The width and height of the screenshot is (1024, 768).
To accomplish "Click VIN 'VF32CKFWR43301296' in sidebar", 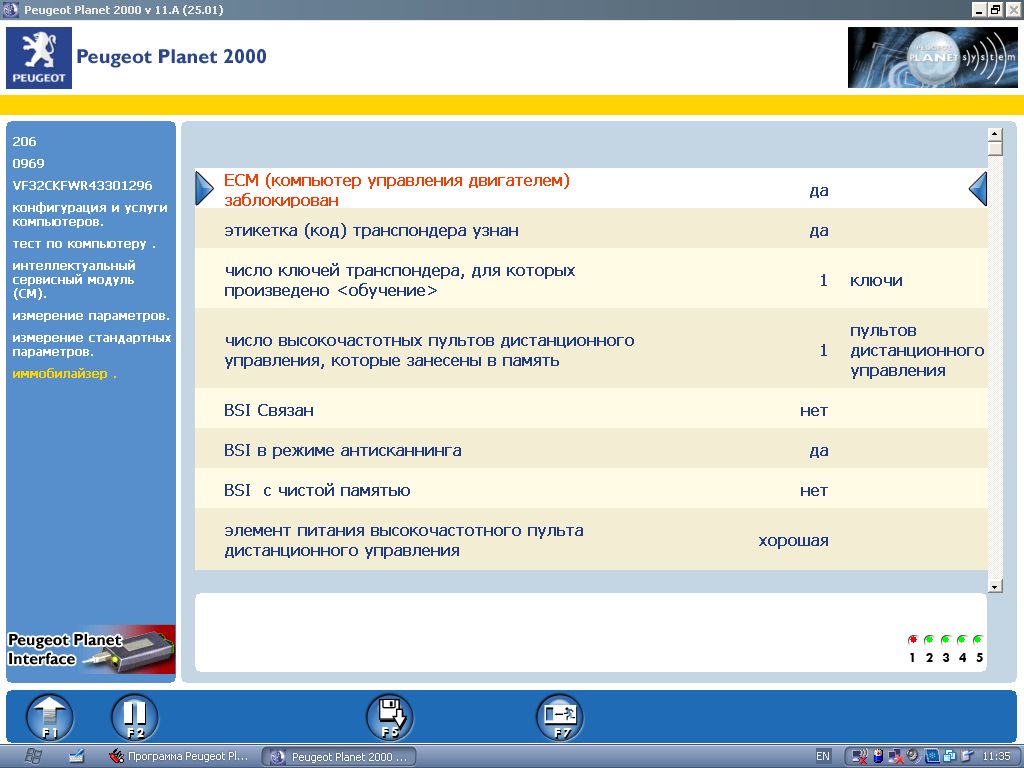I will pos(82,185).
